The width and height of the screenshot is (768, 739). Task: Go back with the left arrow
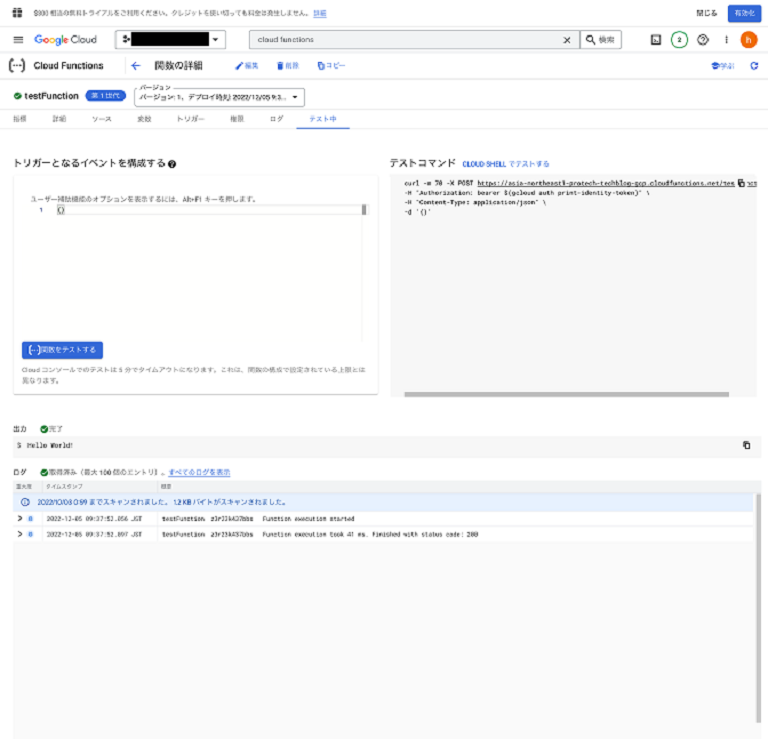pos(136,66)
